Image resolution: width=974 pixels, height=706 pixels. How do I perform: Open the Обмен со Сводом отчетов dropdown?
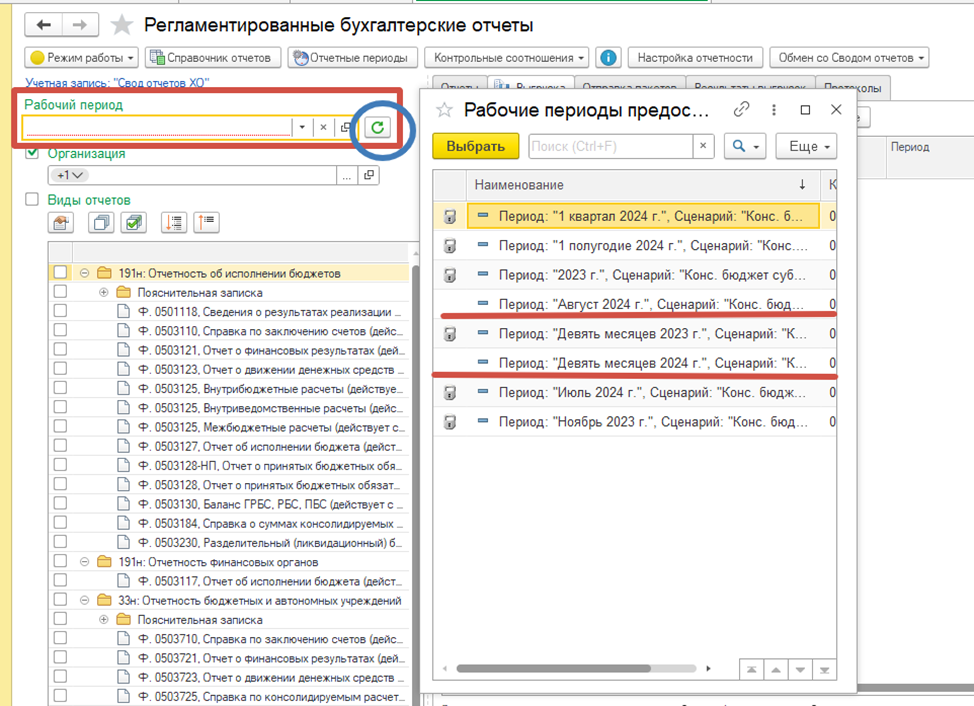pos(849,58)
